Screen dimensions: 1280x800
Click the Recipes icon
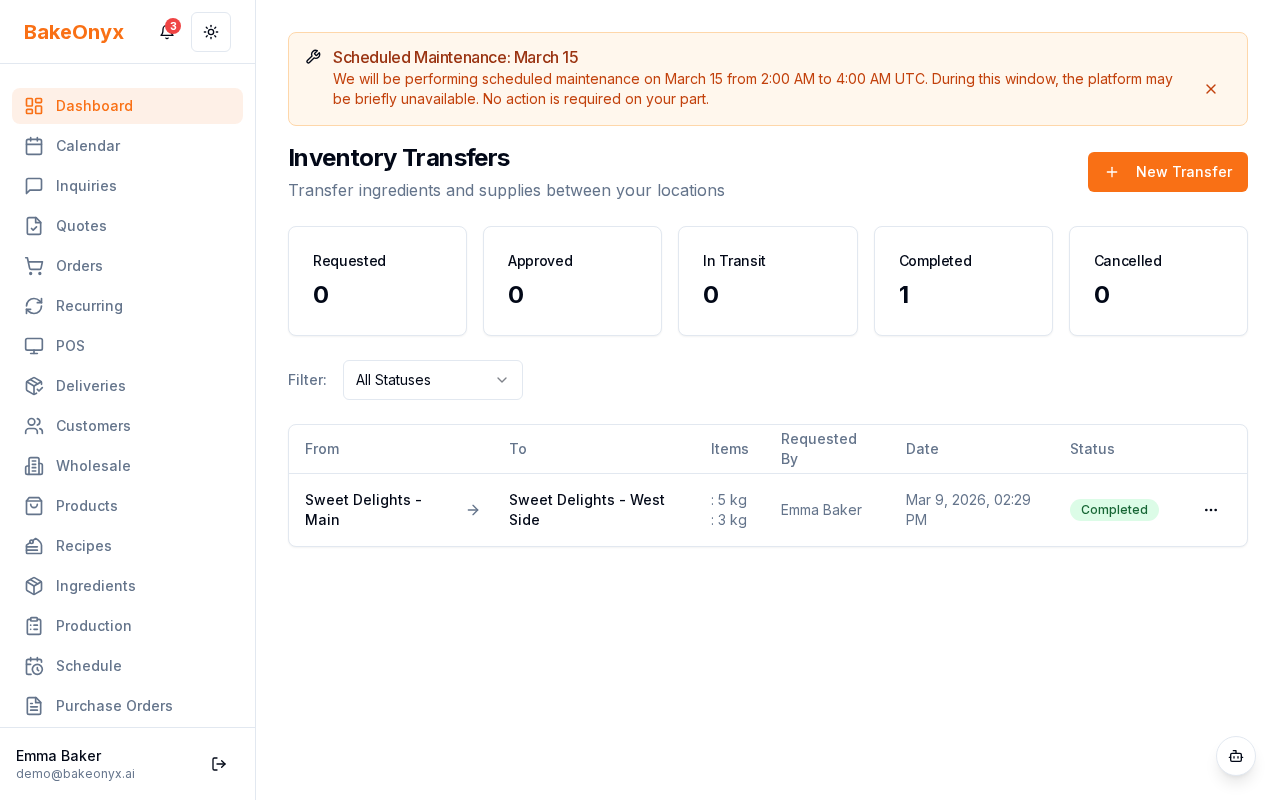point(34,546)
